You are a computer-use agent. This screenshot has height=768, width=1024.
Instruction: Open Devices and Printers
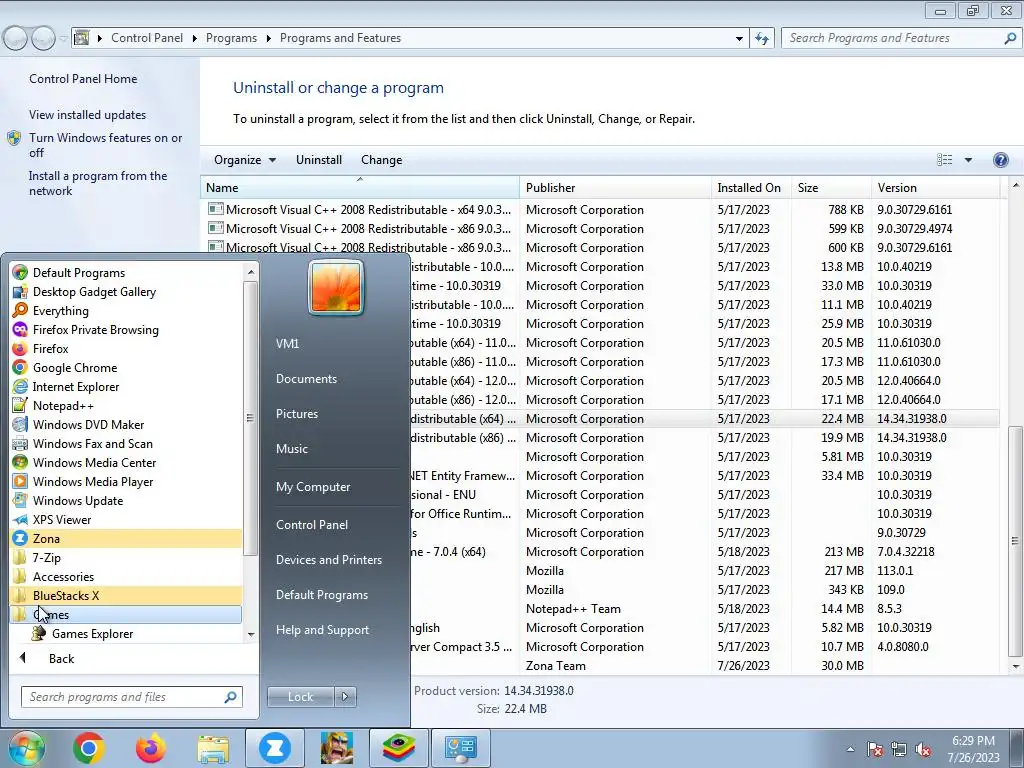(328, 560)
